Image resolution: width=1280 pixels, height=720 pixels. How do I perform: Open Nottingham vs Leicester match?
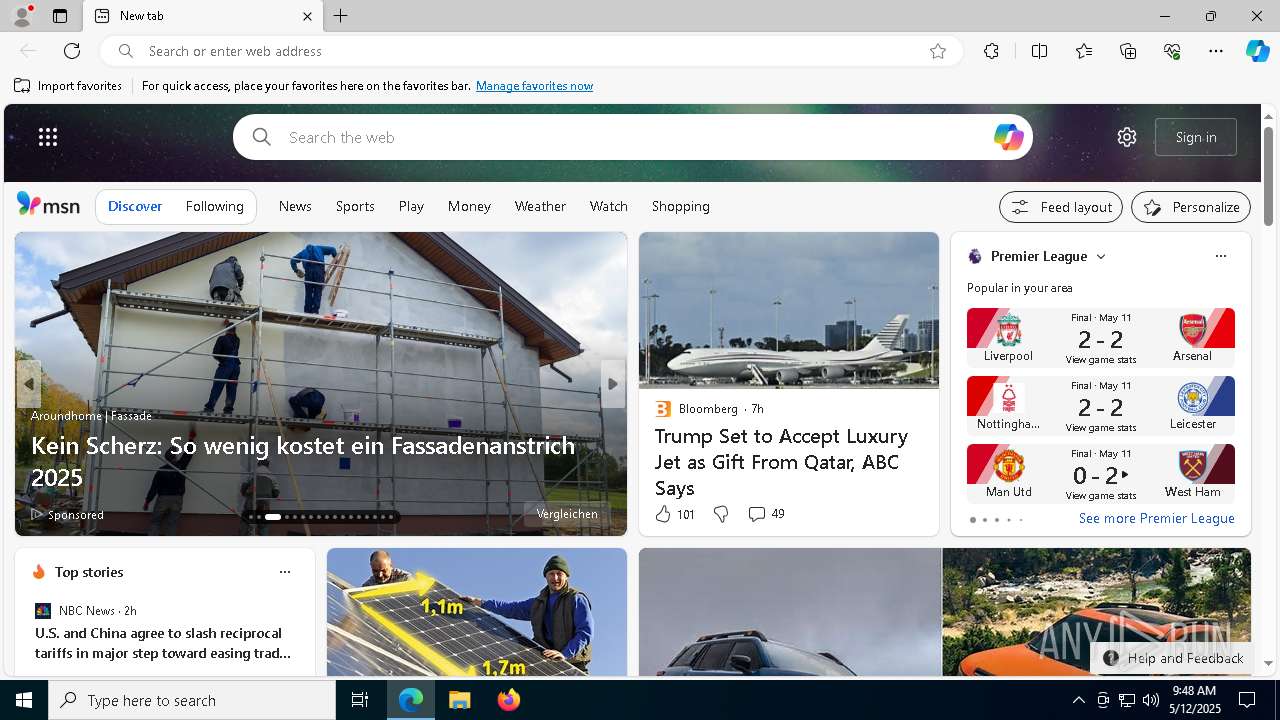coord(1101,406)
